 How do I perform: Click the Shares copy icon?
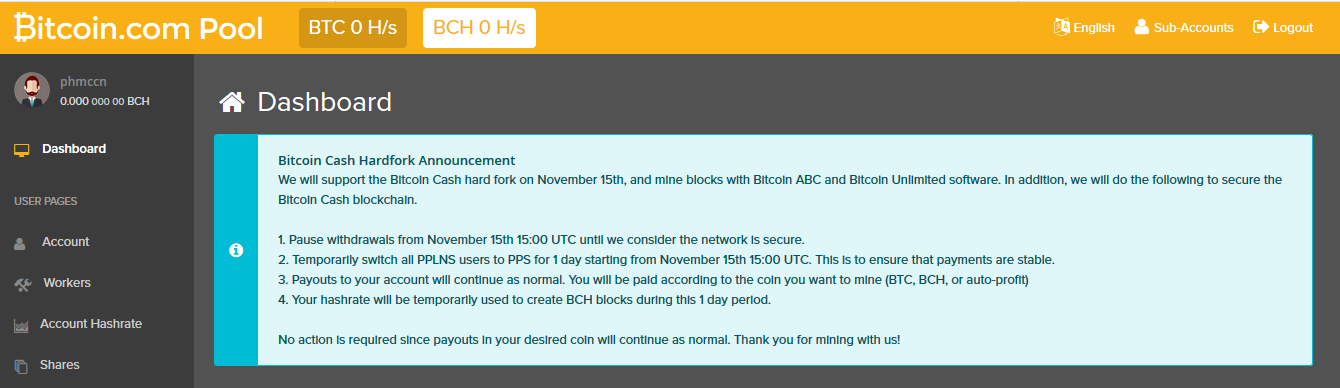click(x=21, y=366)
